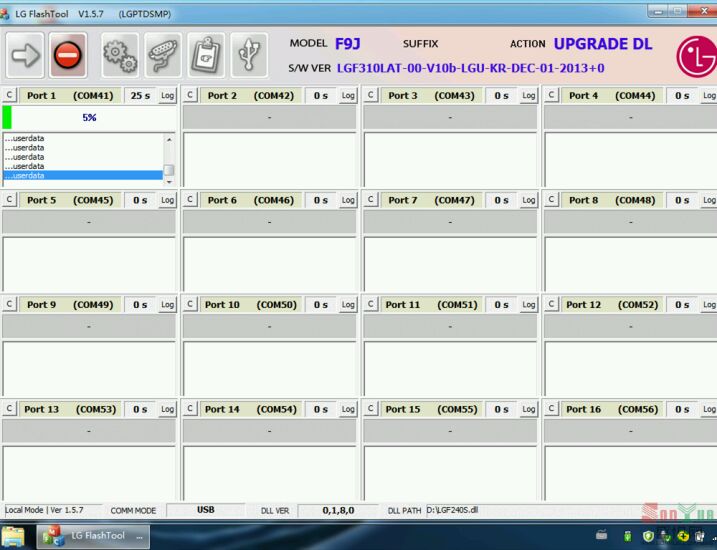Click the Port 6 (COM46) label
The width and height of the screenshot is (717, 550).
(251, 200)
